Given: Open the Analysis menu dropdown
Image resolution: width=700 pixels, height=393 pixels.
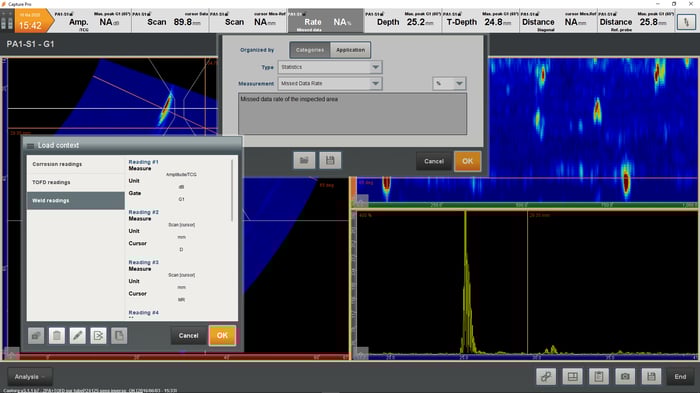Looking at the screenshot, I should click(30, 377).
